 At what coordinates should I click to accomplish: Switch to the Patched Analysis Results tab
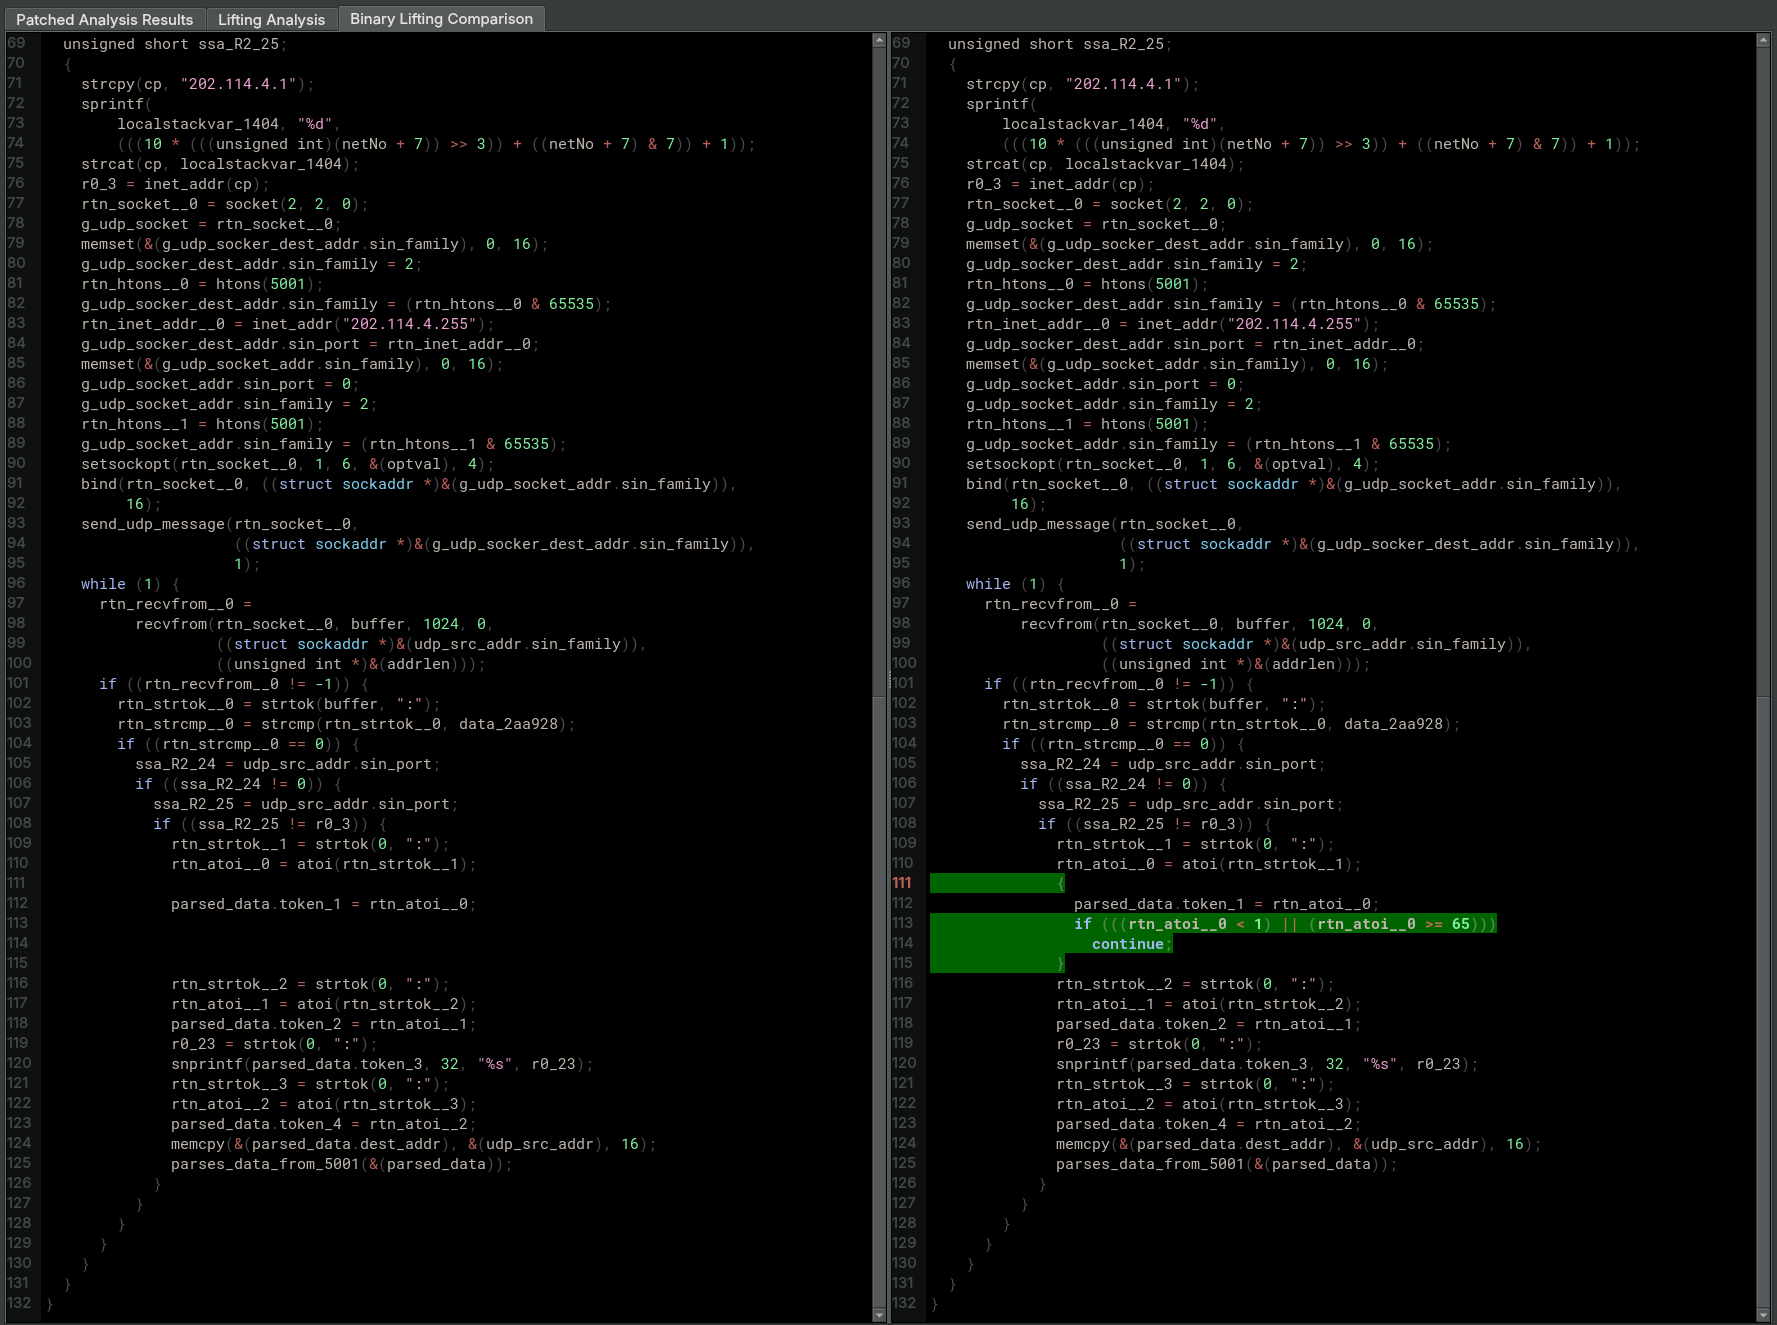[x=104, y=19]
